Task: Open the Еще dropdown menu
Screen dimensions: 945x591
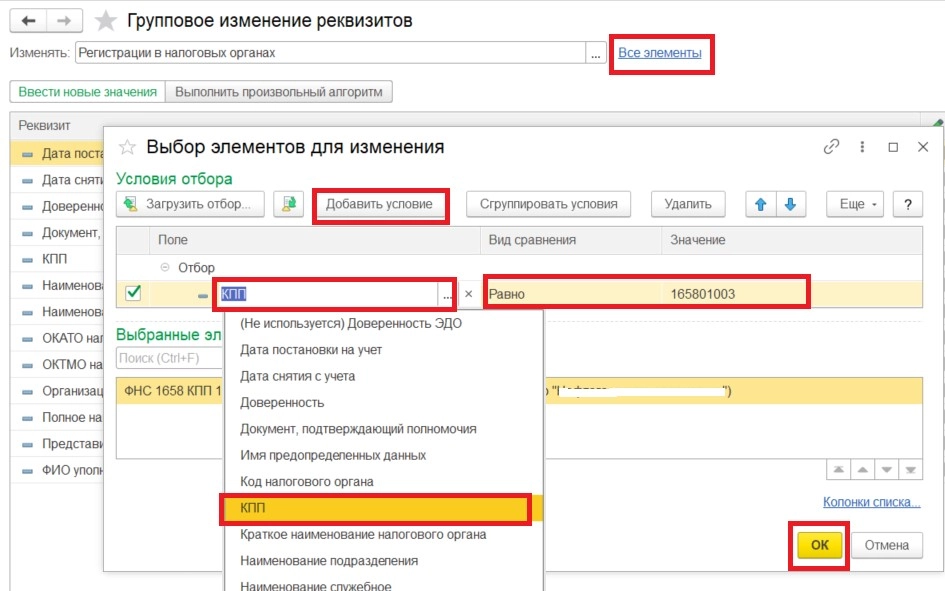Action: (x=857, y=204)
